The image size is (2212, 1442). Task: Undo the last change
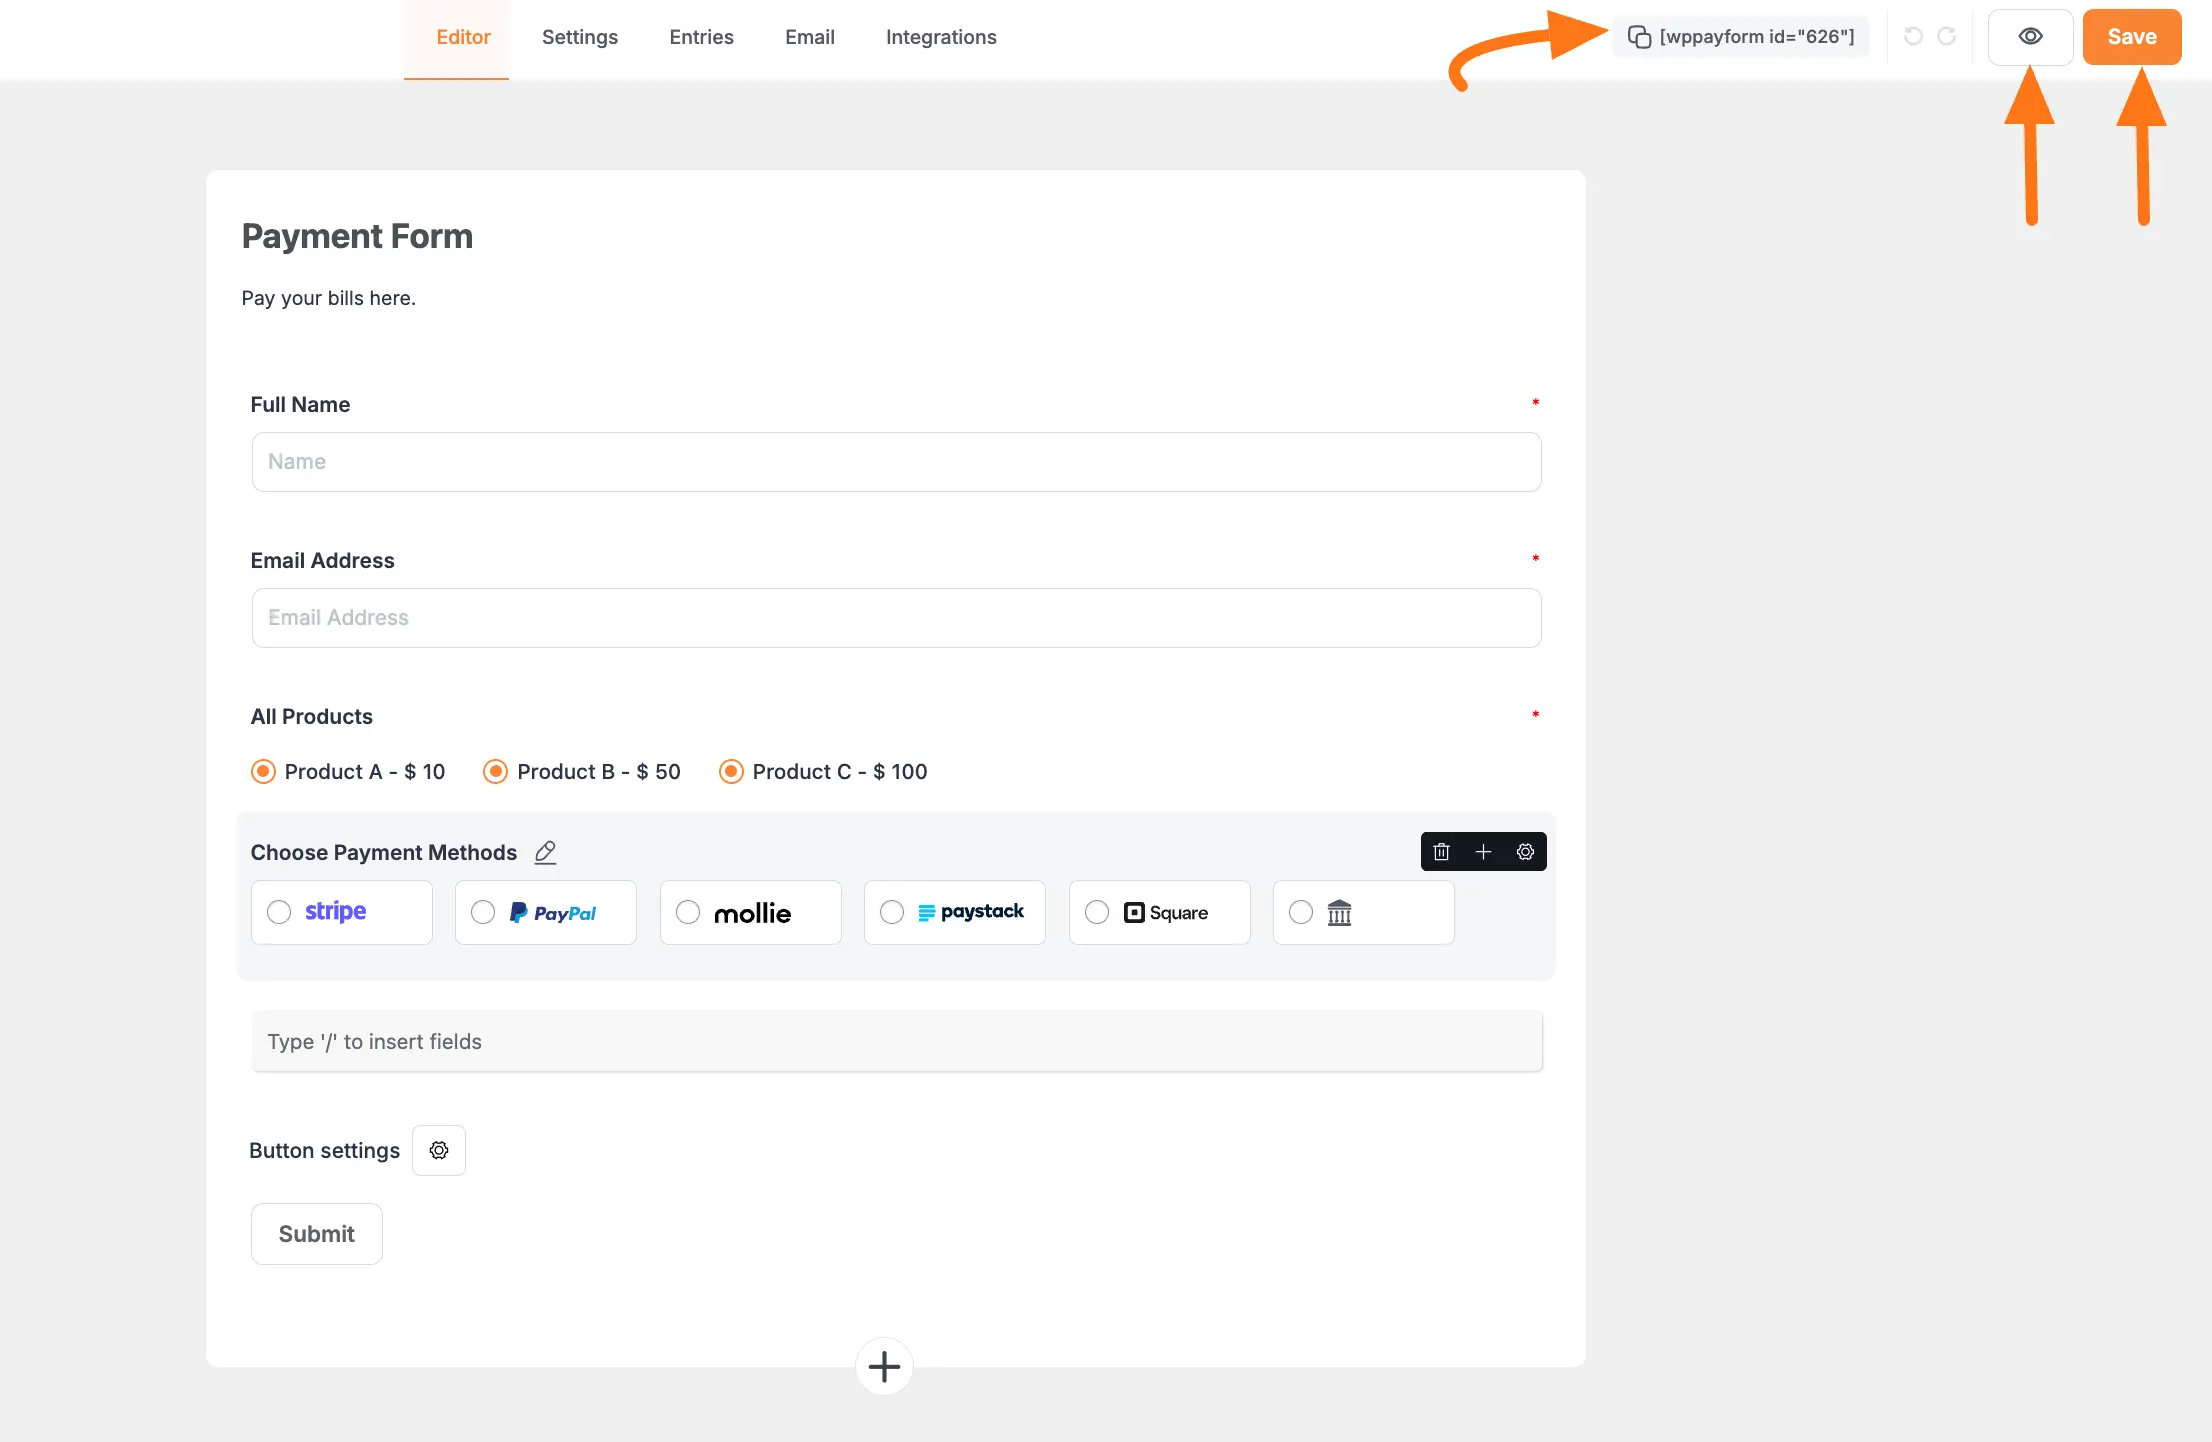(x=1912, y=36)
